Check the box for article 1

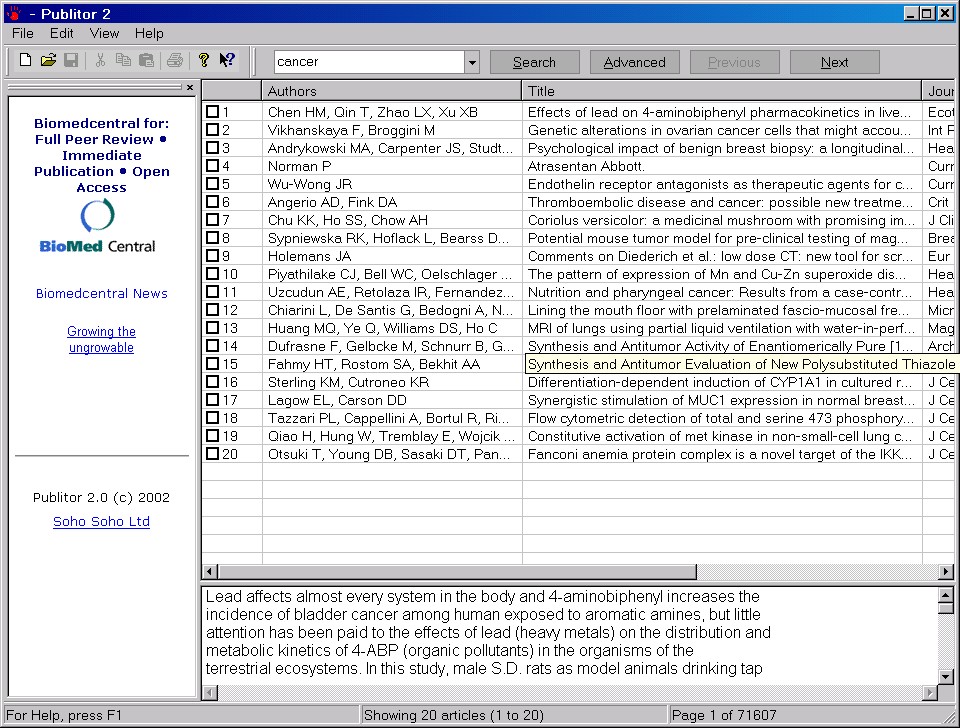pyautogui.click(x=212, y=112)
